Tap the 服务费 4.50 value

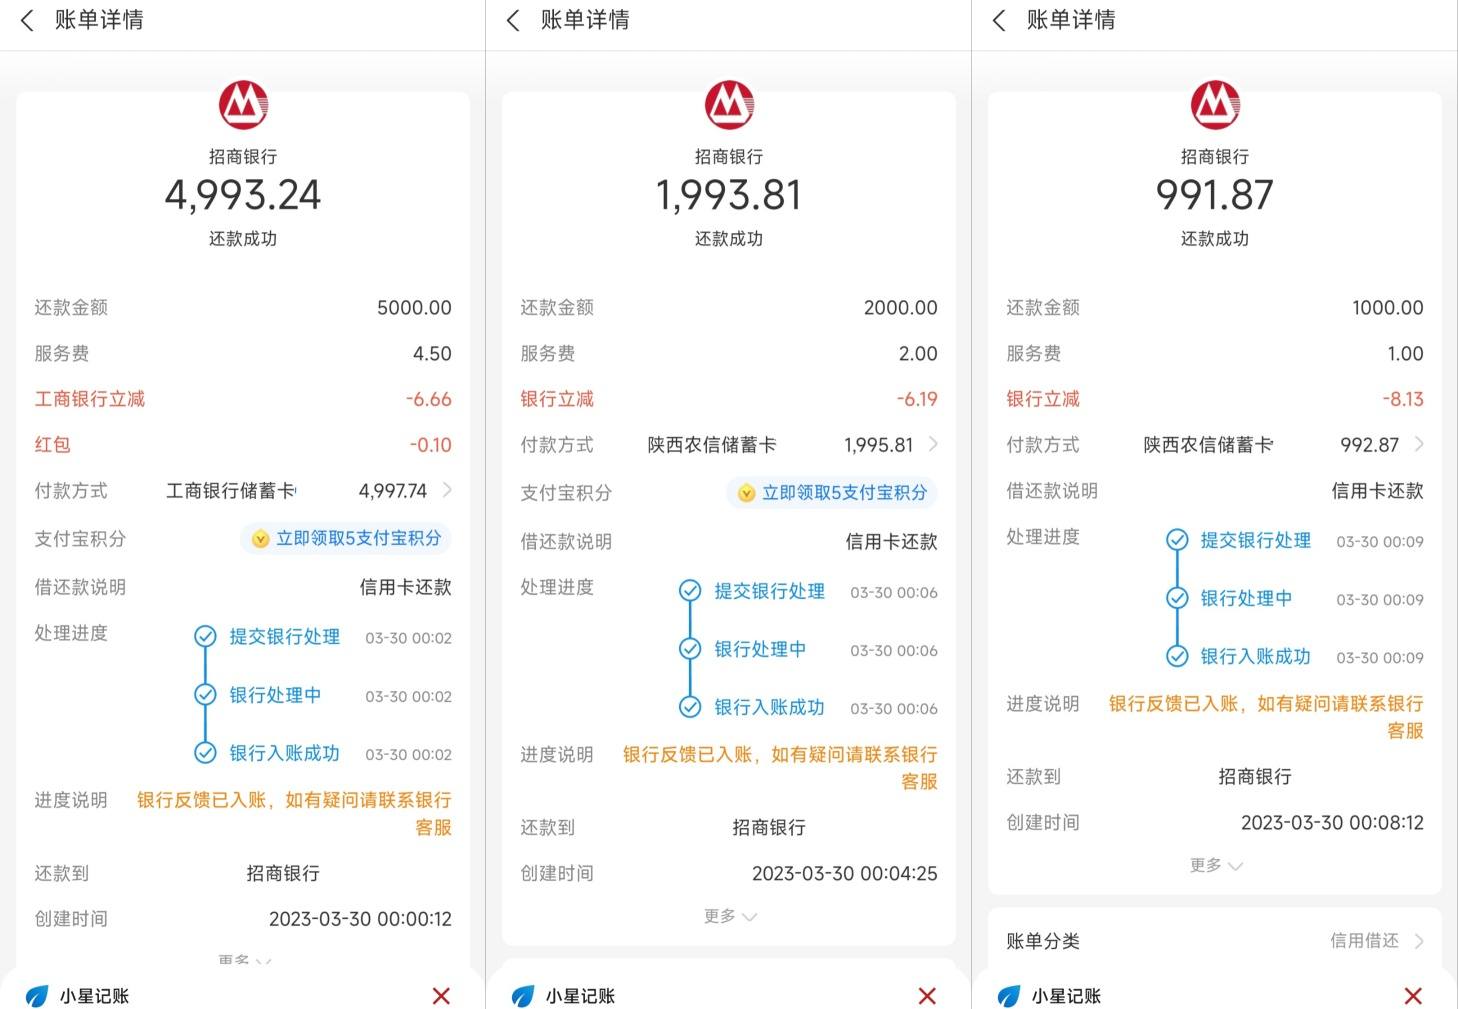point(432,353)
